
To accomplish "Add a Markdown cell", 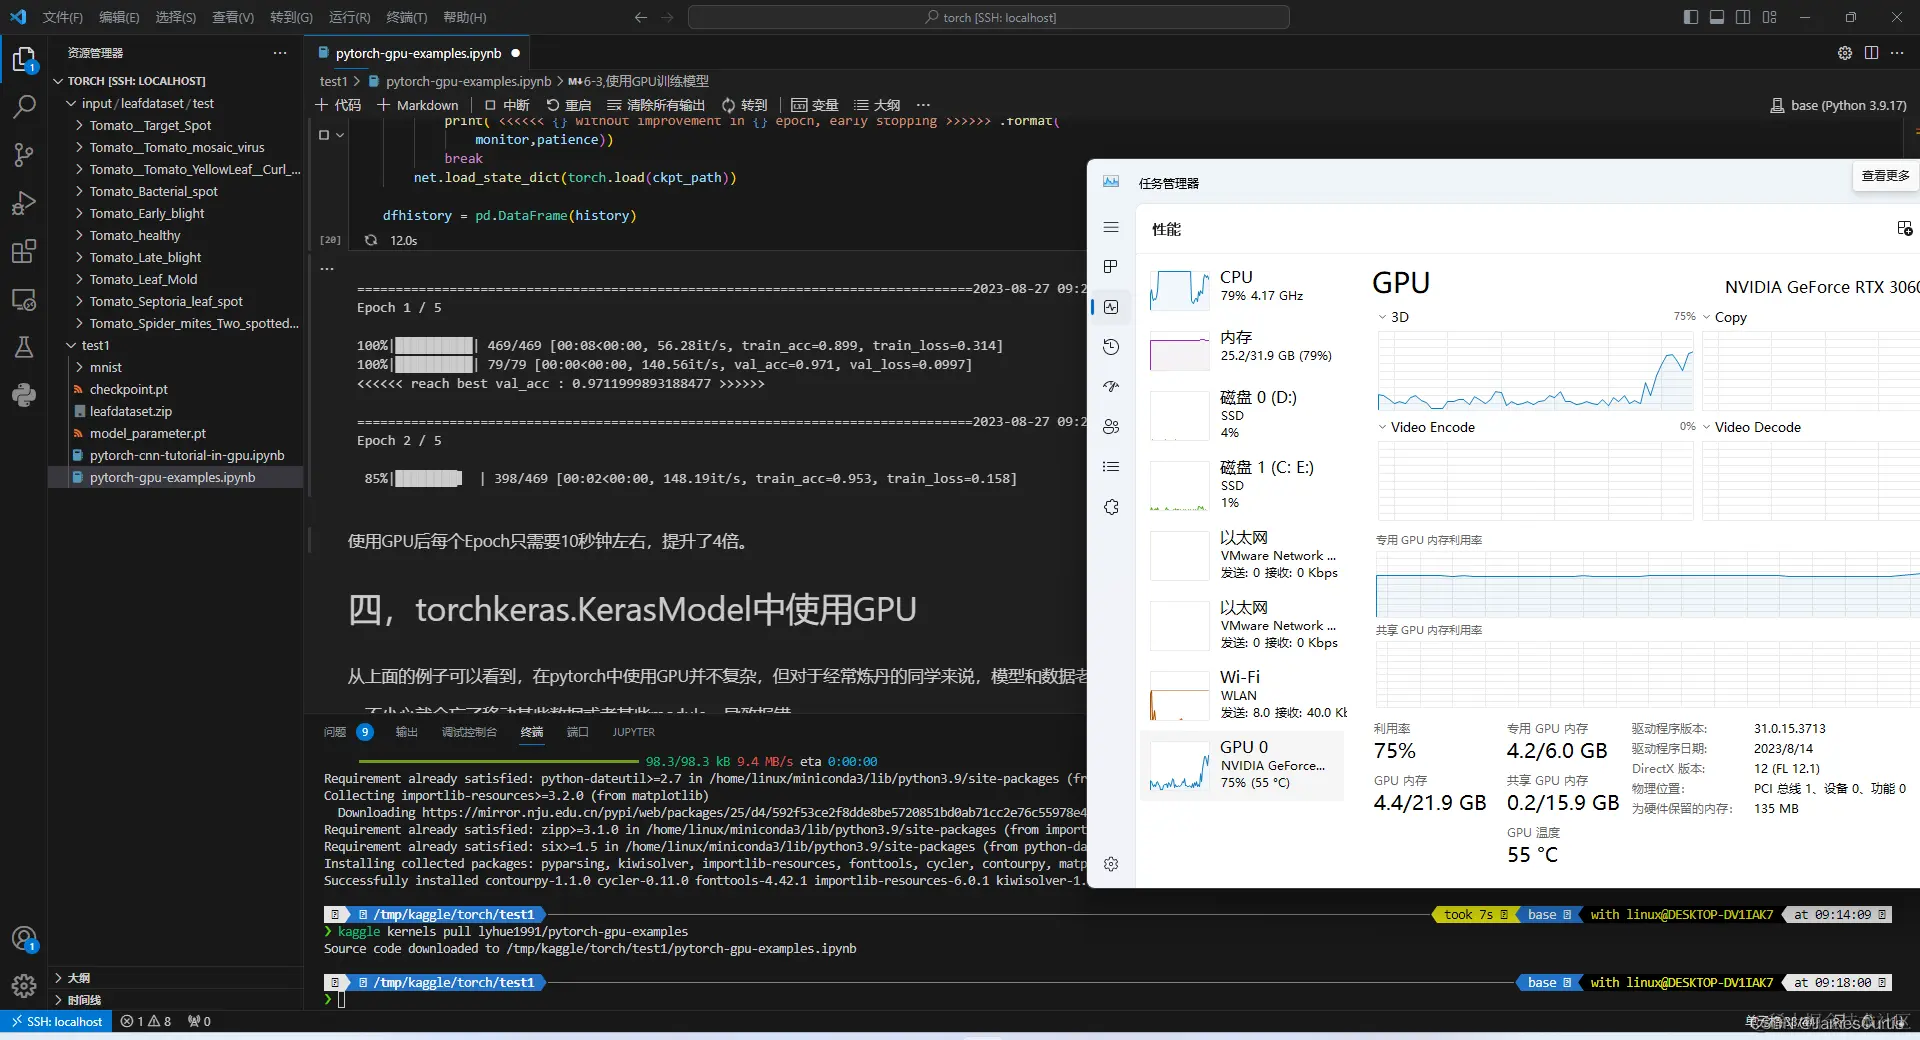I will [x=417, y=105].
